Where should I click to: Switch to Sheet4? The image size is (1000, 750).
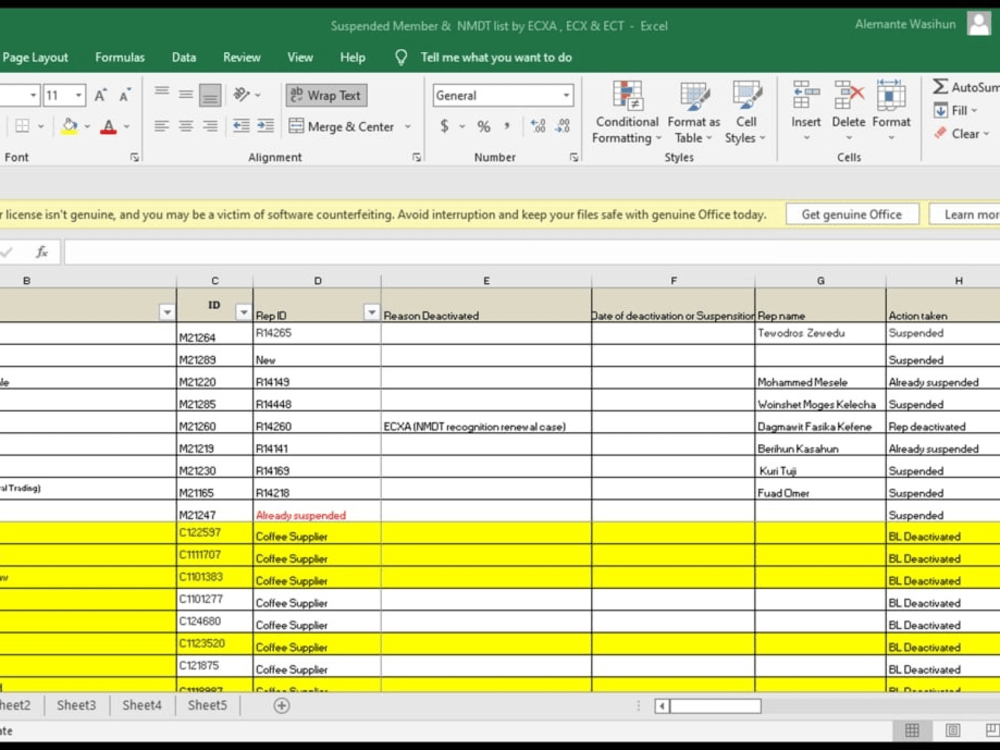142,705
